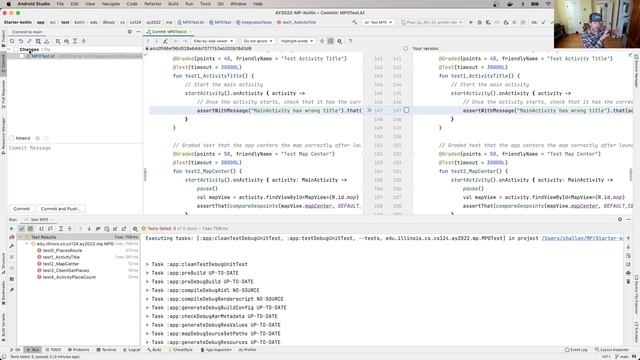Collapse the edu.illinois.cs.cs124.ay2022.mp.MP0 node
The image size is (640, 360).
pos(27,244)
